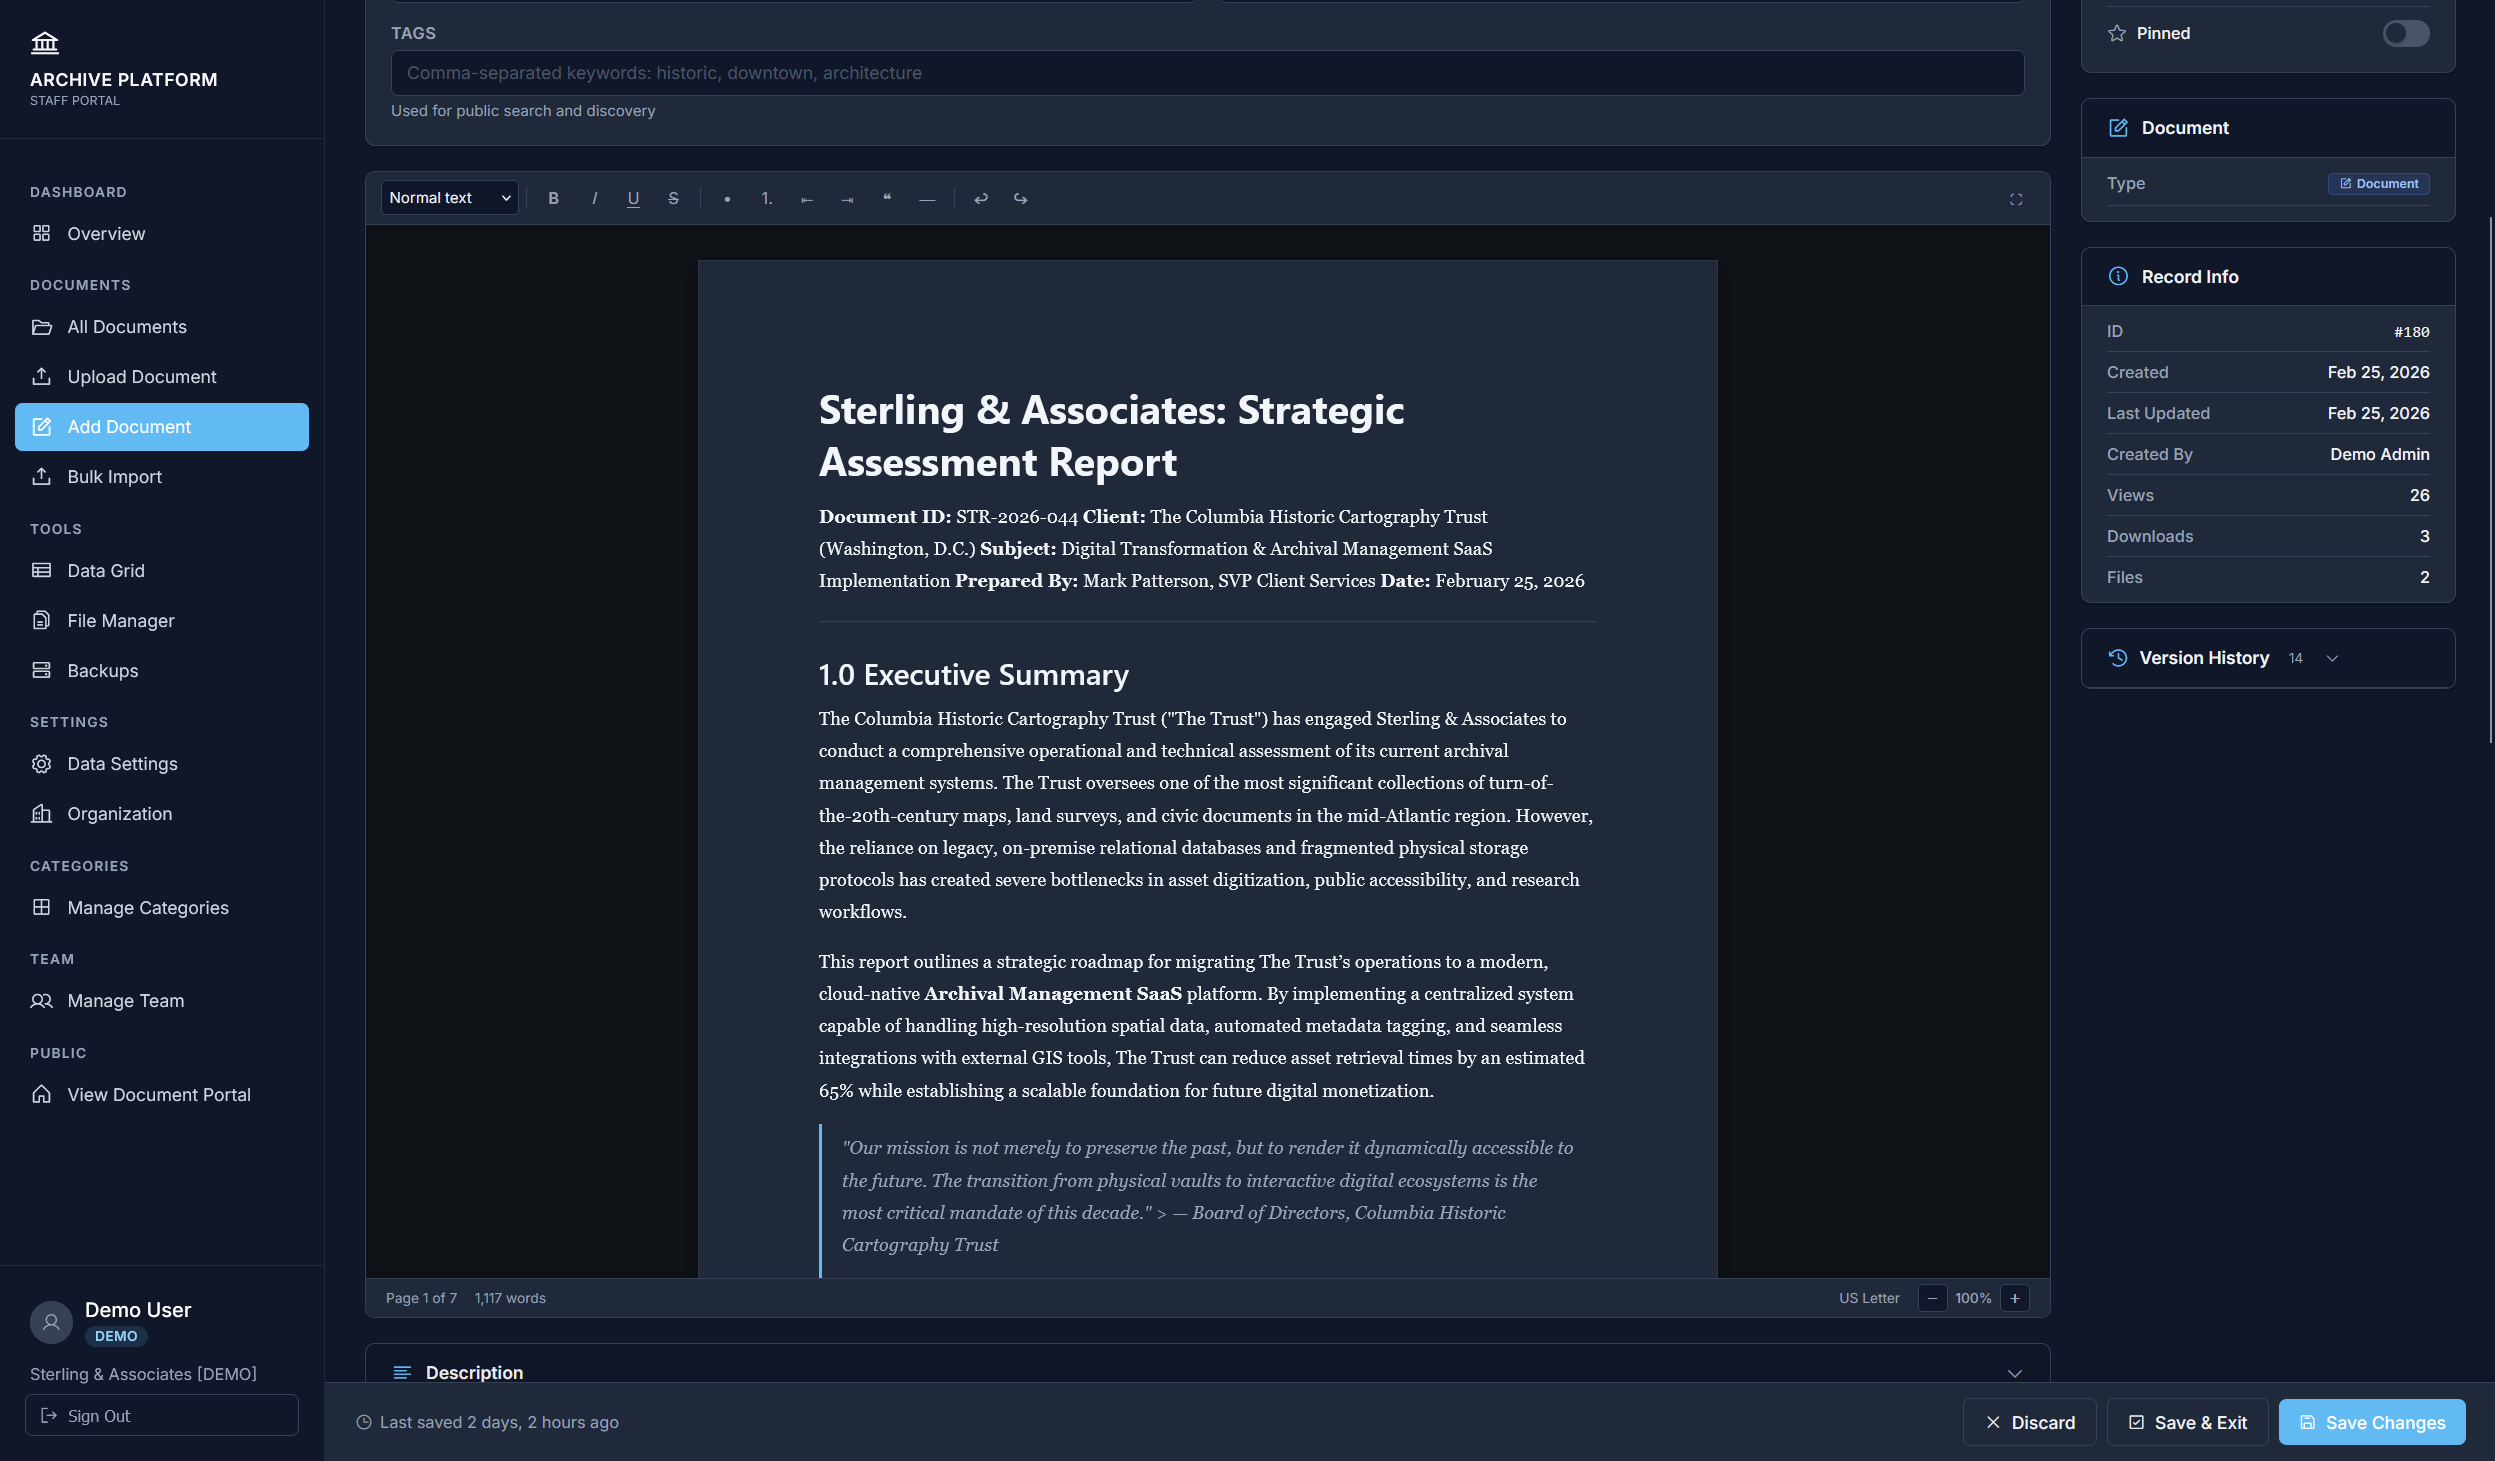Click the Discard button
The image size is (2495, 1461).
(x=2029, y=1422)
